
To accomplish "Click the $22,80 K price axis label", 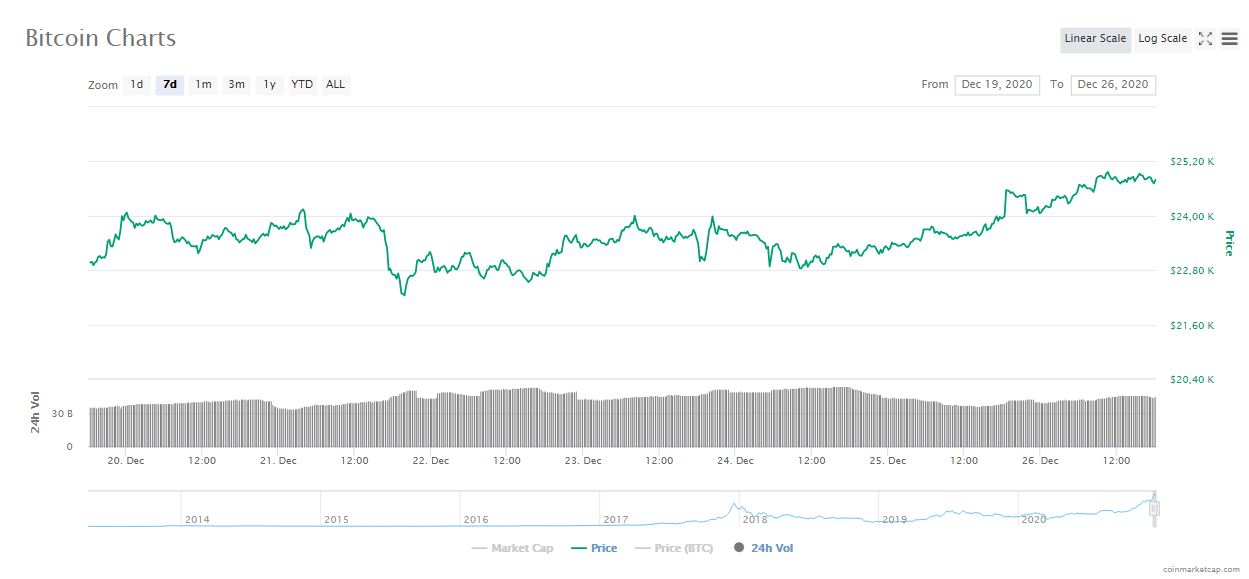I will (x=1192, y=271).
